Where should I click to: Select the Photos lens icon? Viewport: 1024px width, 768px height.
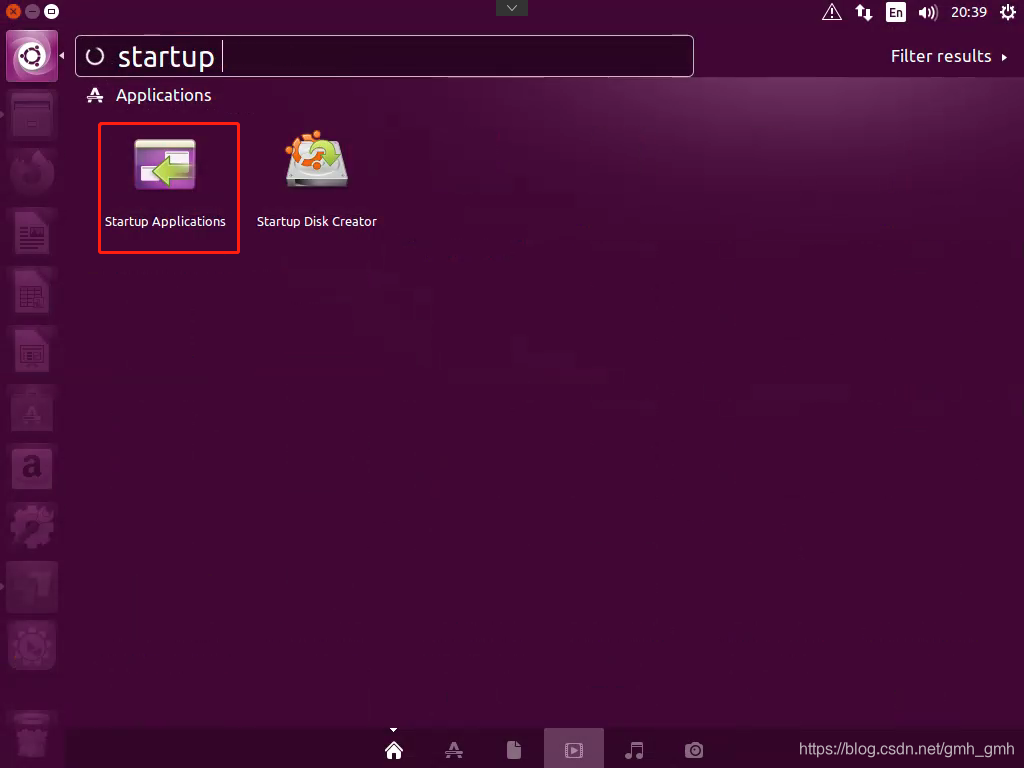click(693, 748)
